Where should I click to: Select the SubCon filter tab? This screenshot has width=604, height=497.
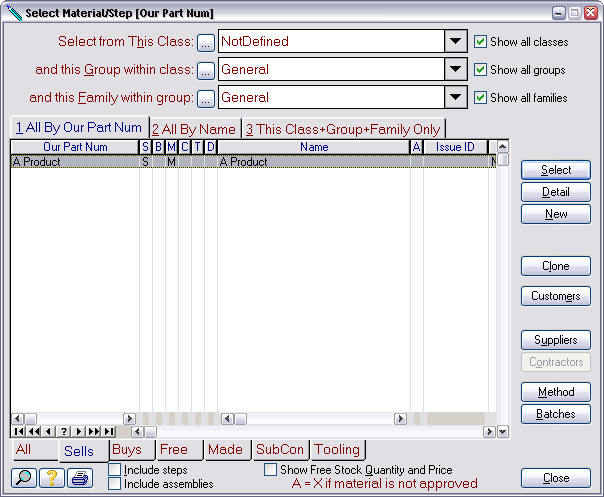pyautogui.click(x=280, y=450)
